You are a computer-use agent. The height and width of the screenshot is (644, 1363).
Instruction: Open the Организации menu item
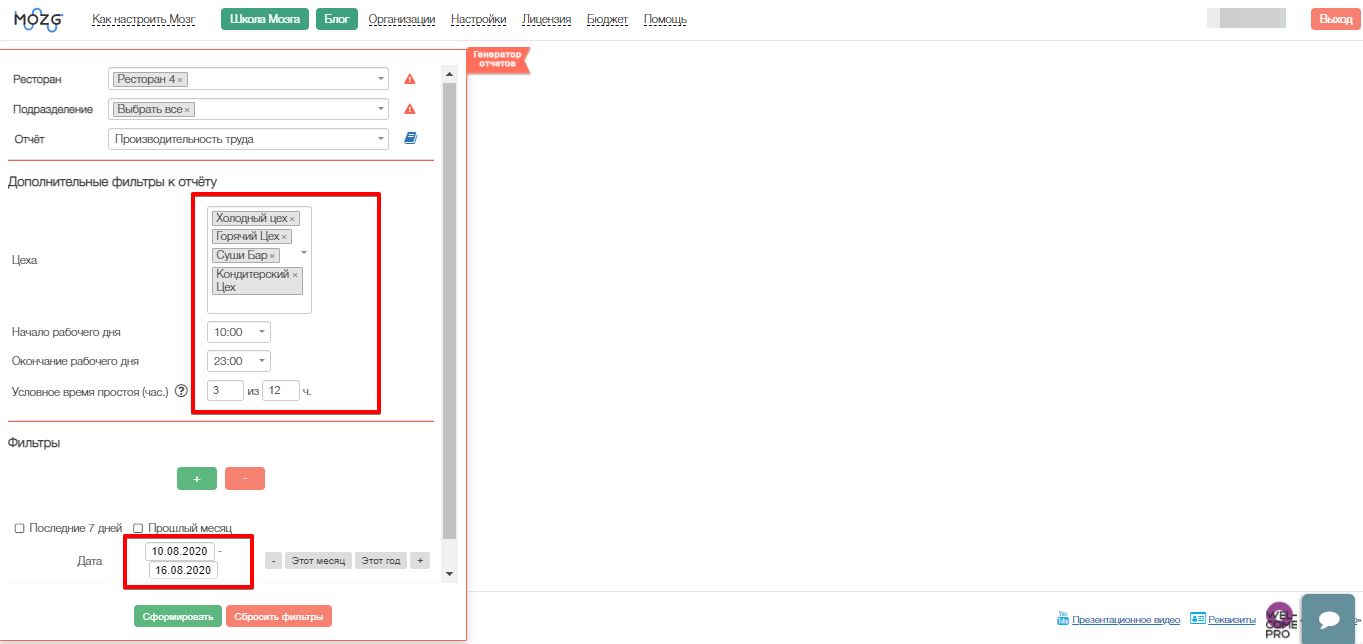401,19
